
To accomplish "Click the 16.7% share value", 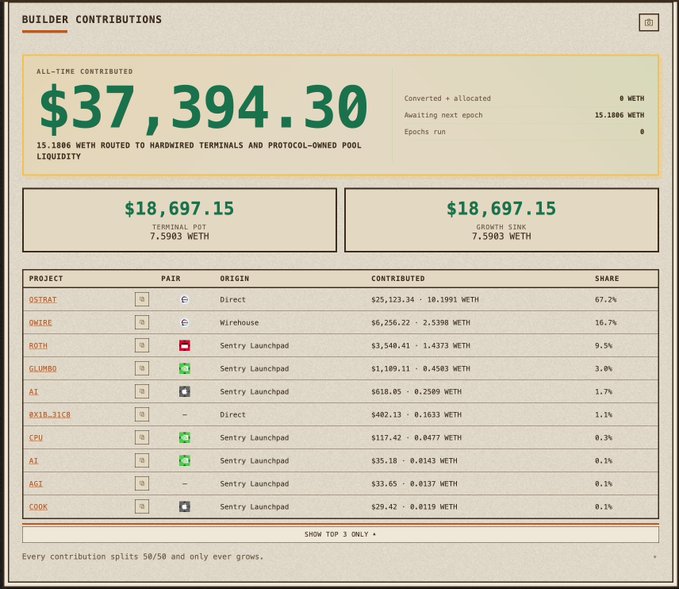I will [605, 322].
